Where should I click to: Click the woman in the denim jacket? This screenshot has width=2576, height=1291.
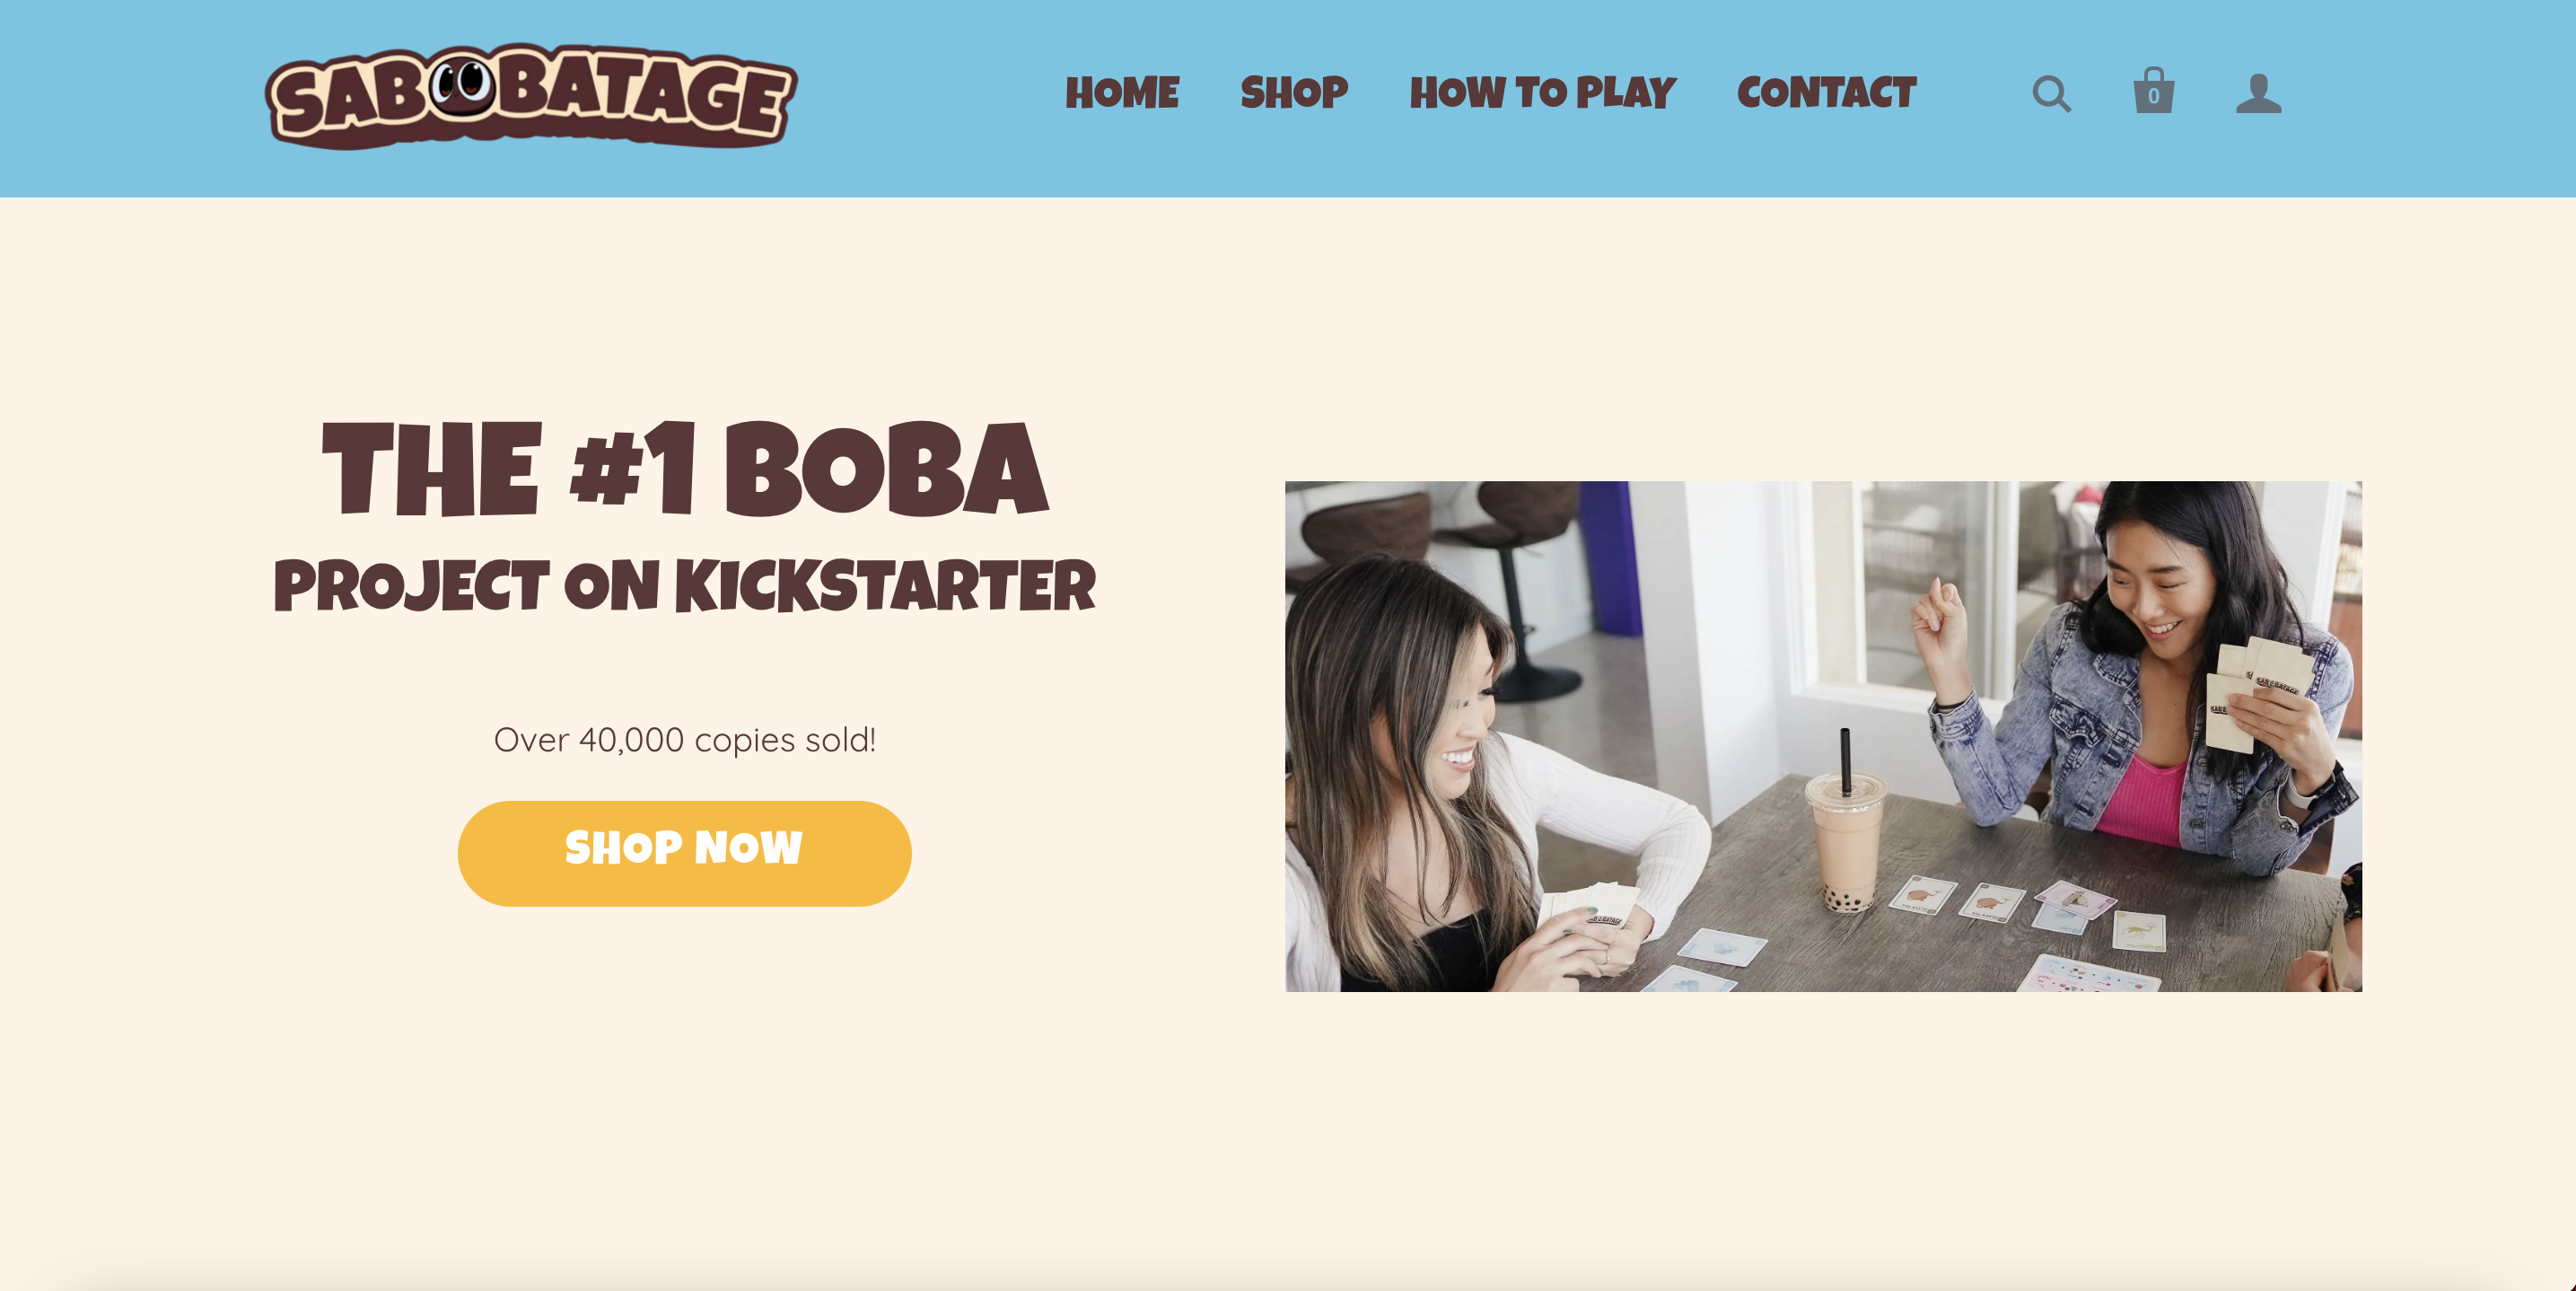(2140, 680)
